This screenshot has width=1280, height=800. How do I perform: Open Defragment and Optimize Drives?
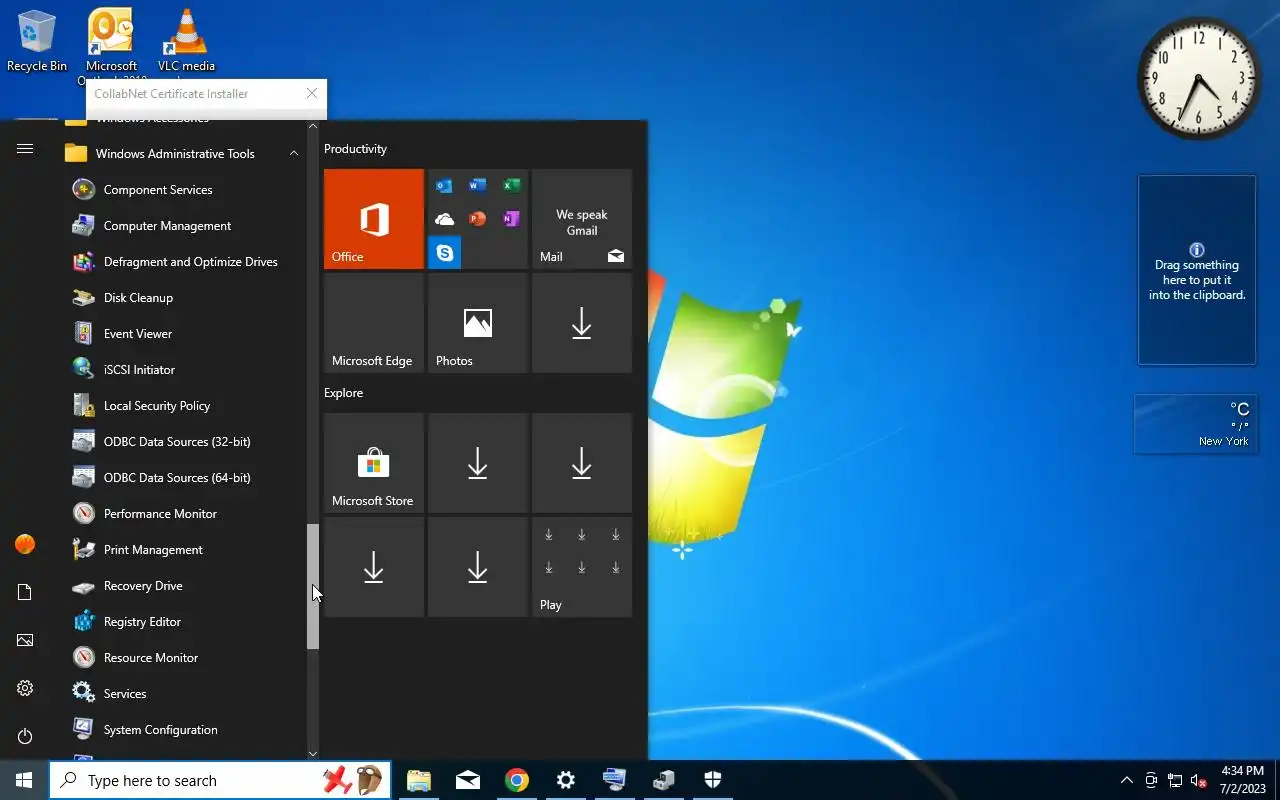coord(186,262)
